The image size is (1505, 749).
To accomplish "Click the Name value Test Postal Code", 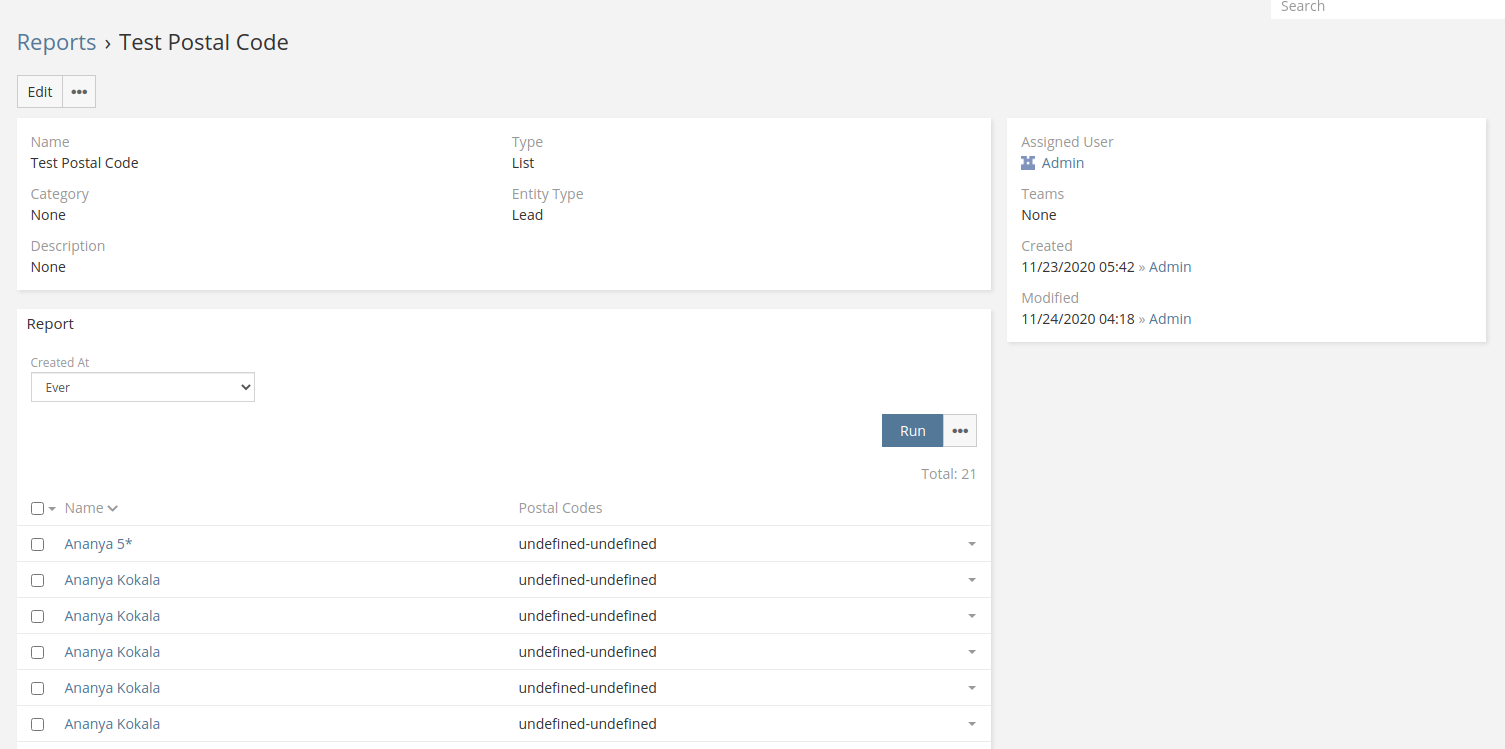I will coord(85,163).
